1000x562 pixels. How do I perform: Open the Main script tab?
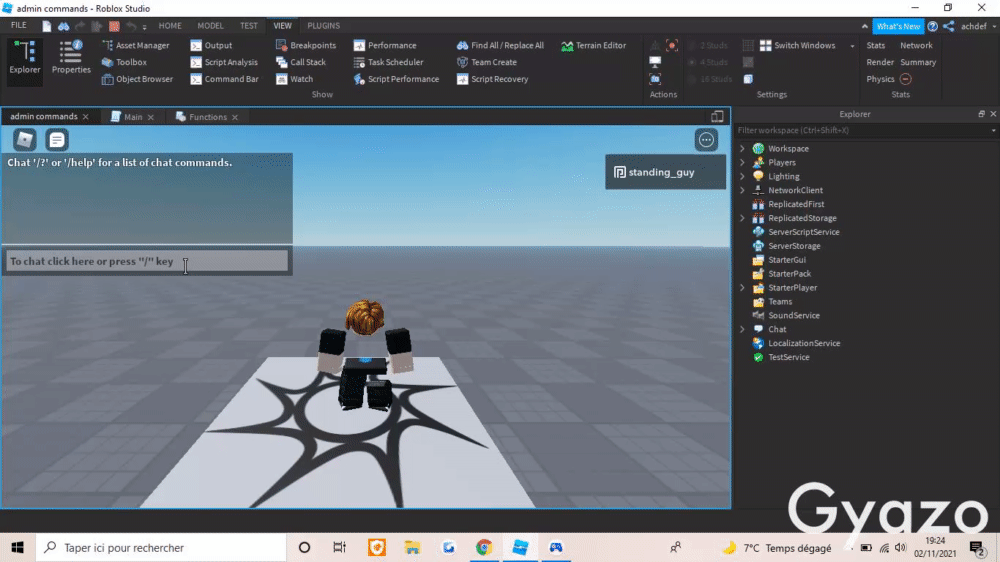tap(133, 117)
